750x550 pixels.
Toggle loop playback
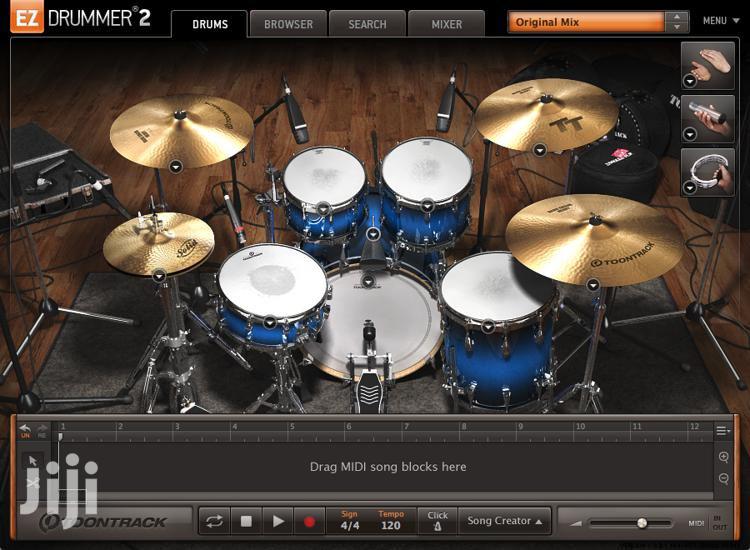214,521
